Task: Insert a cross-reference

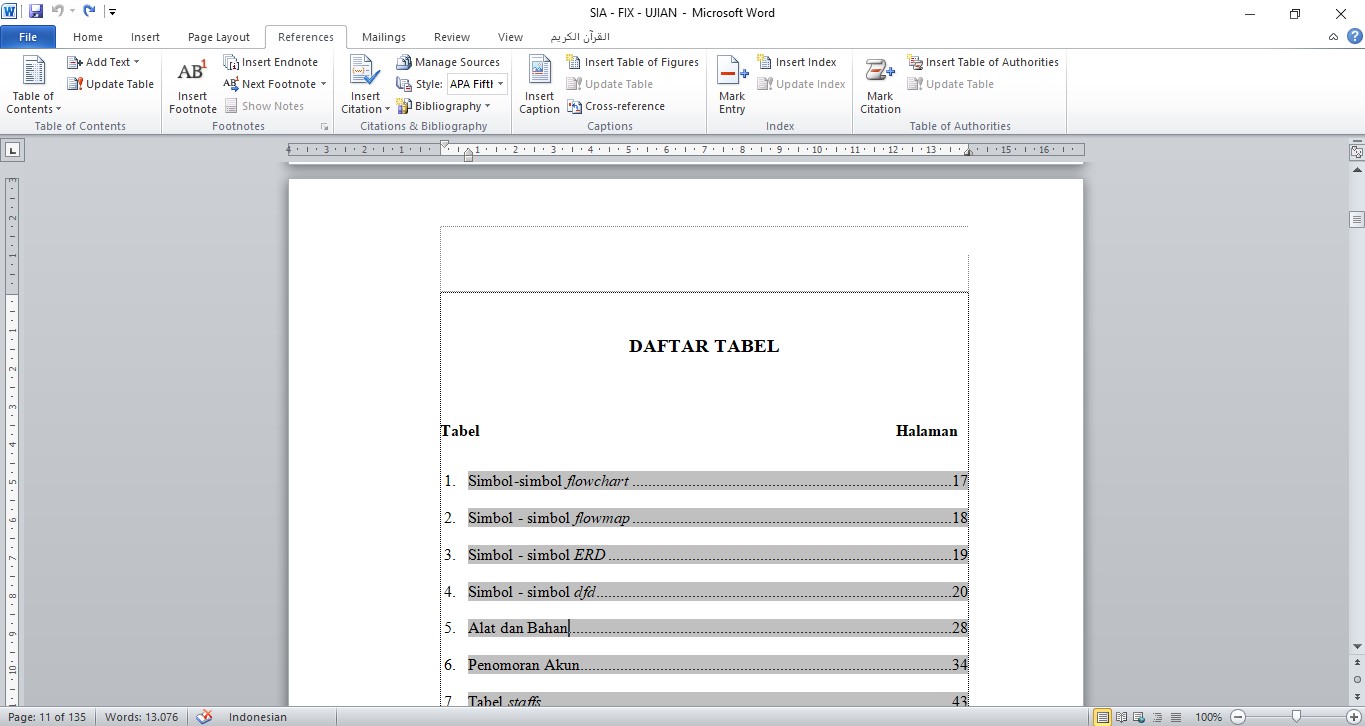Action: click(616, 105)
